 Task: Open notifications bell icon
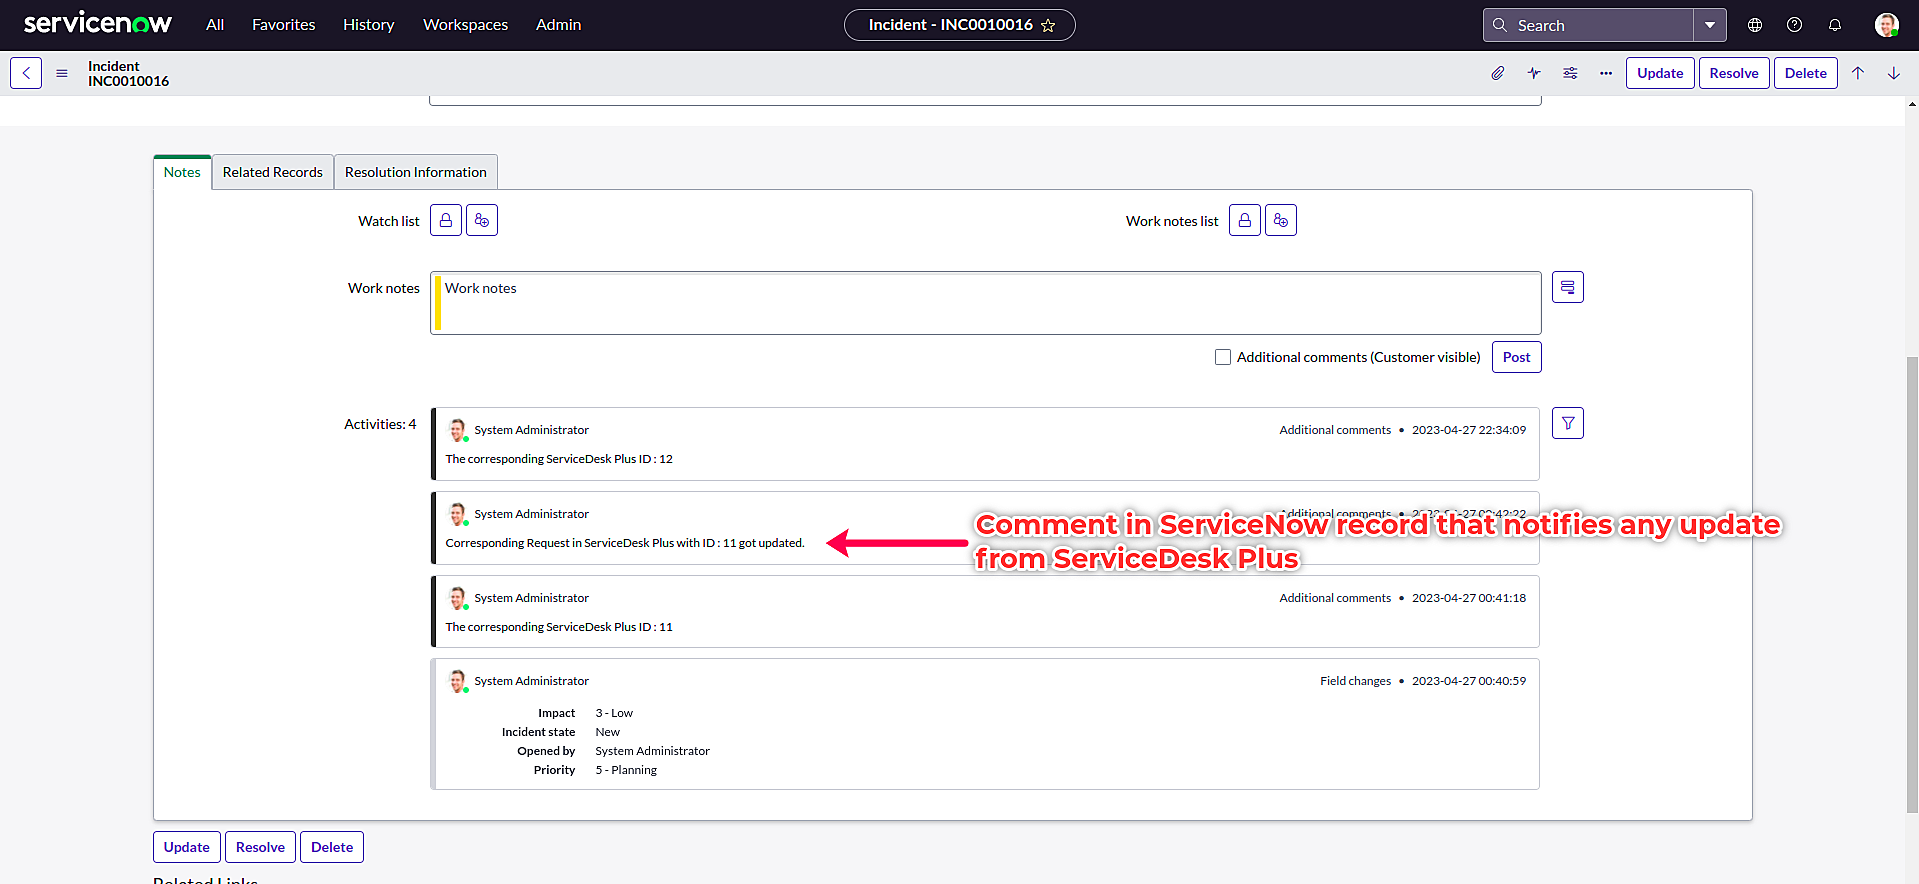1834,25
